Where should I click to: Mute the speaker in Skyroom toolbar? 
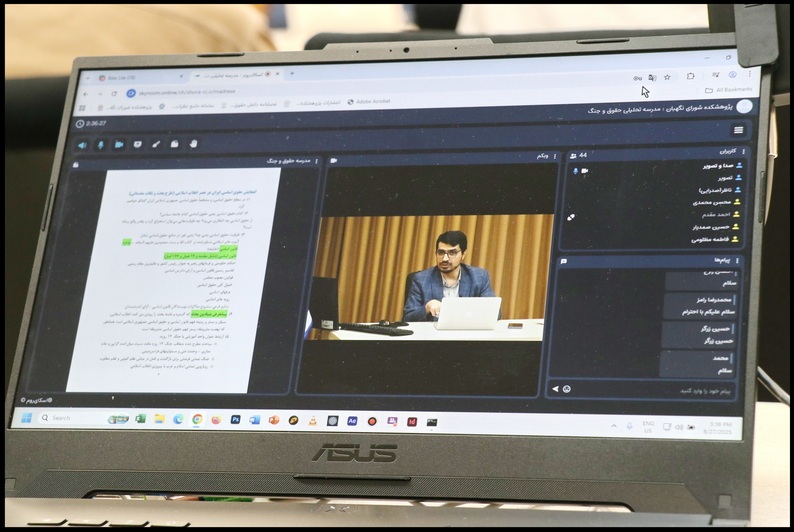click(x=83, y=144)
